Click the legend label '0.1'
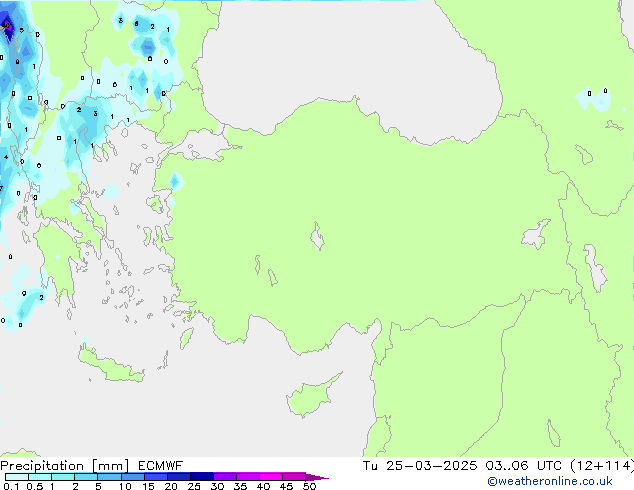The height and width of the screenshot is (490, 634). coord(11,486)
